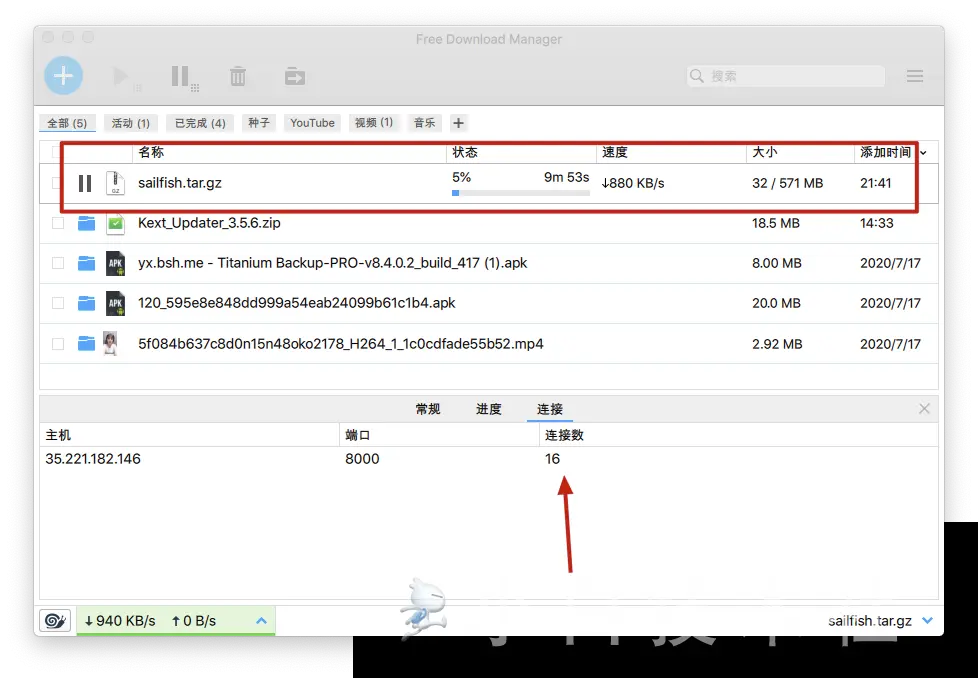Tick checkbox for the mp4 file
The height and width of the screenshot is (678, 978).
pyautogui.click(x=58, y=344)
